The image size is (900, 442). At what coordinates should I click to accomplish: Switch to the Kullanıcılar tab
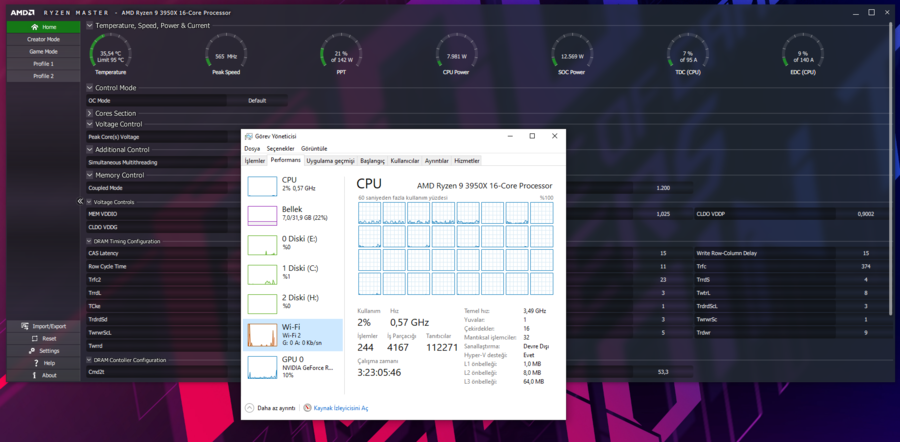coord(405,161)
